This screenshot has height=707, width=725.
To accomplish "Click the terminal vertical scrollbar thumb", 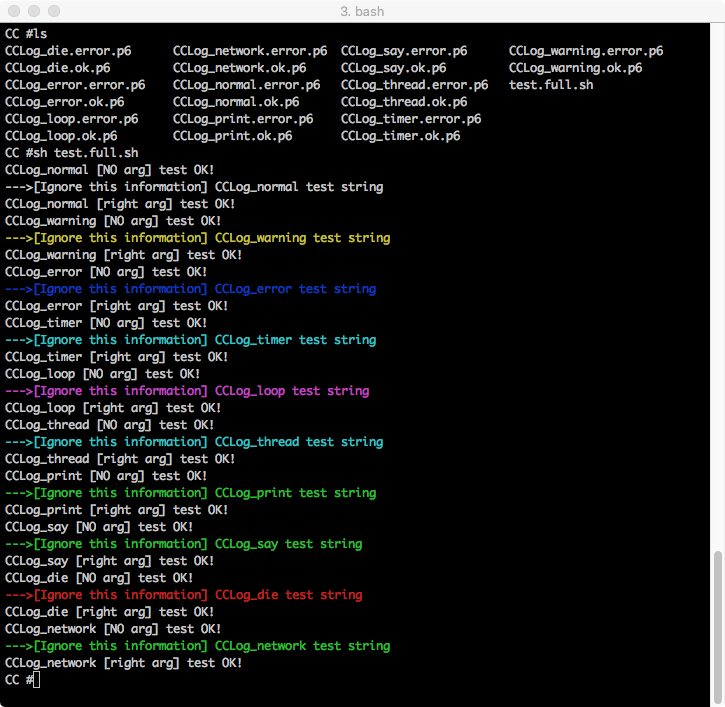I will tap(717, 625).
